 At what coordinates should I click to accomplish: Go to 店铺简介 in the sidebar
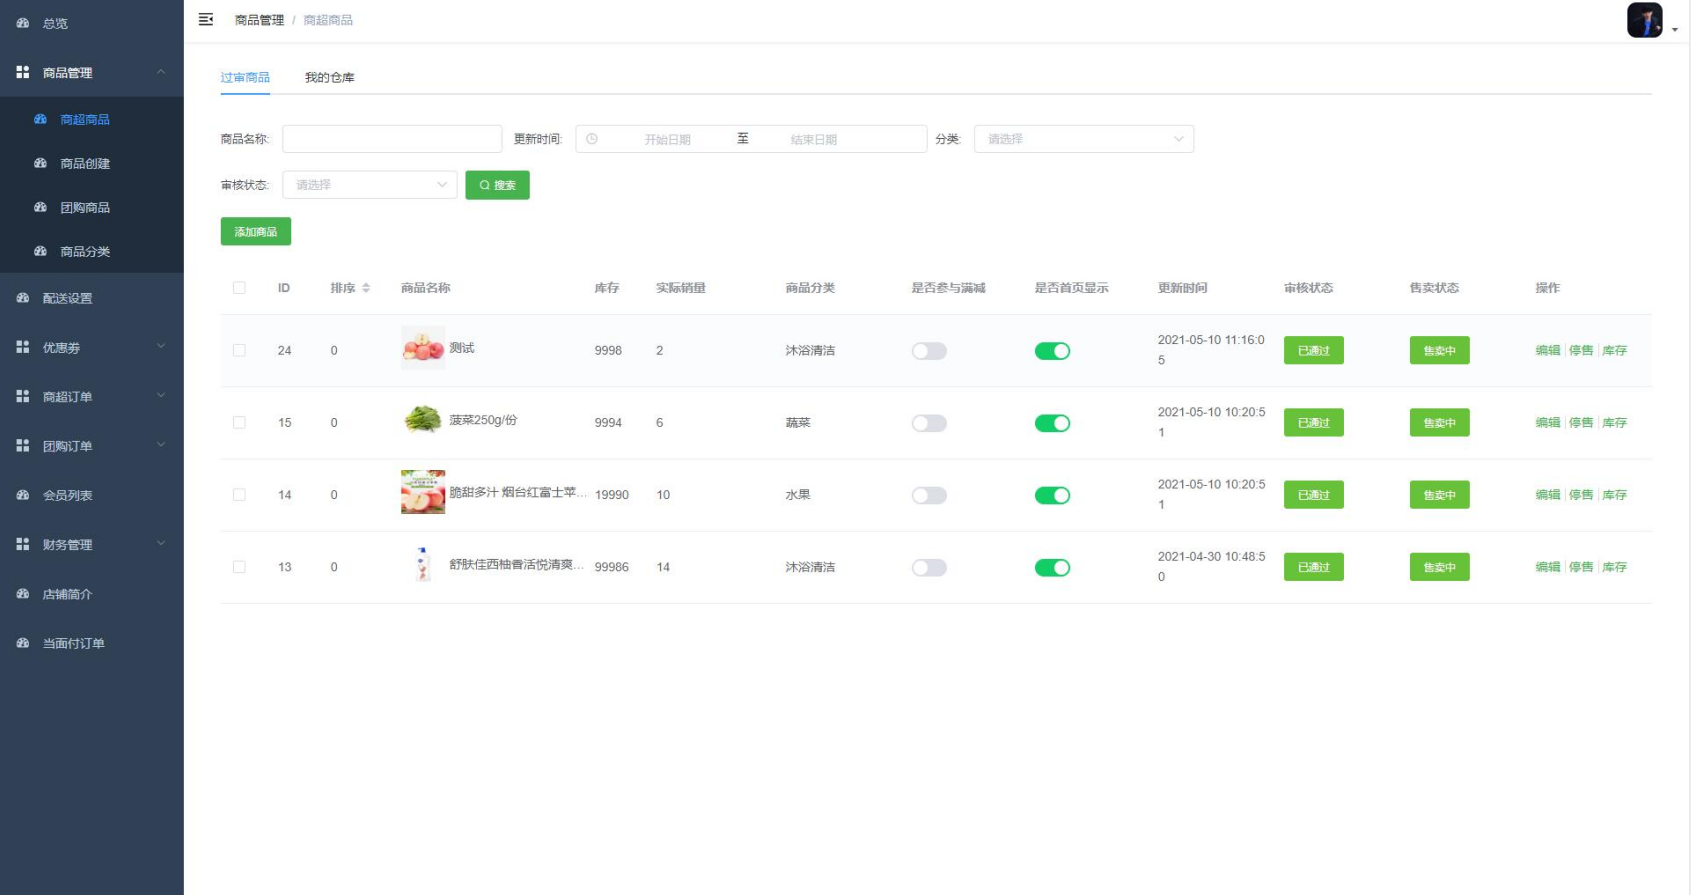tap(67, 594)
